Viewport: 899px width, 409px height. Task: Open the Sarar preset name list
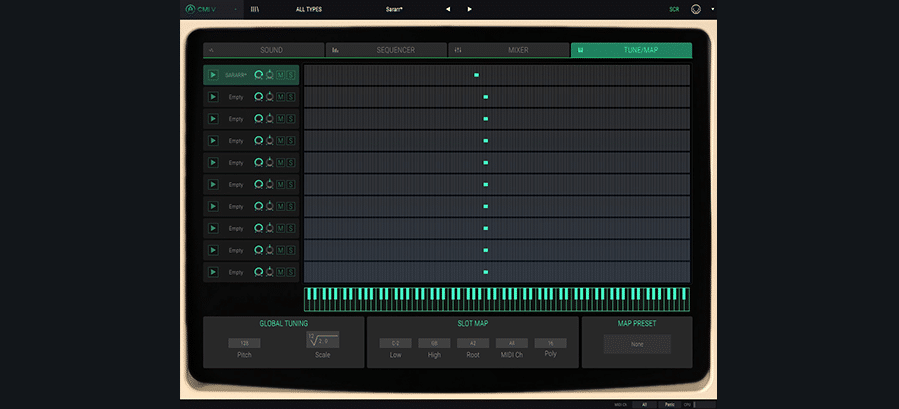[394, 9]
